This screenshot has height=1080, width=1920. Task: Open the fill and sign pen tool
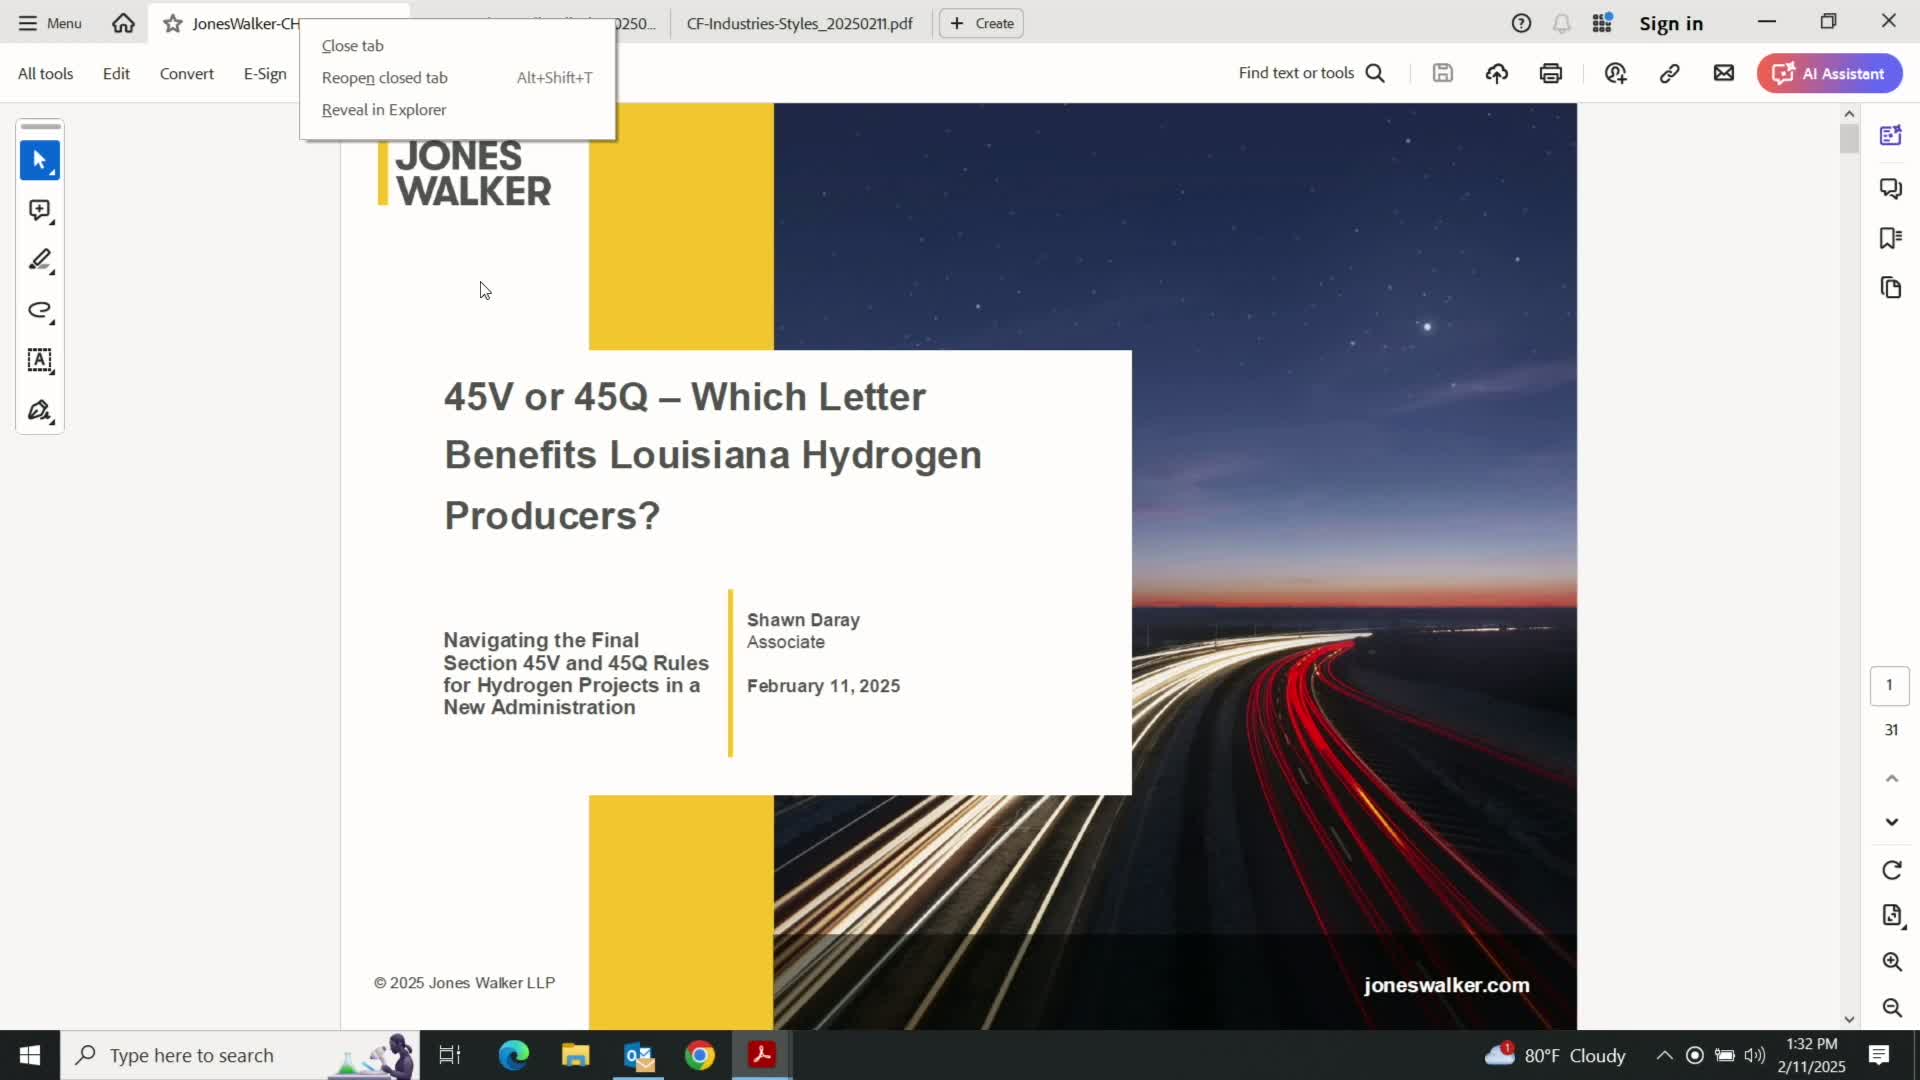coord(39,411)
